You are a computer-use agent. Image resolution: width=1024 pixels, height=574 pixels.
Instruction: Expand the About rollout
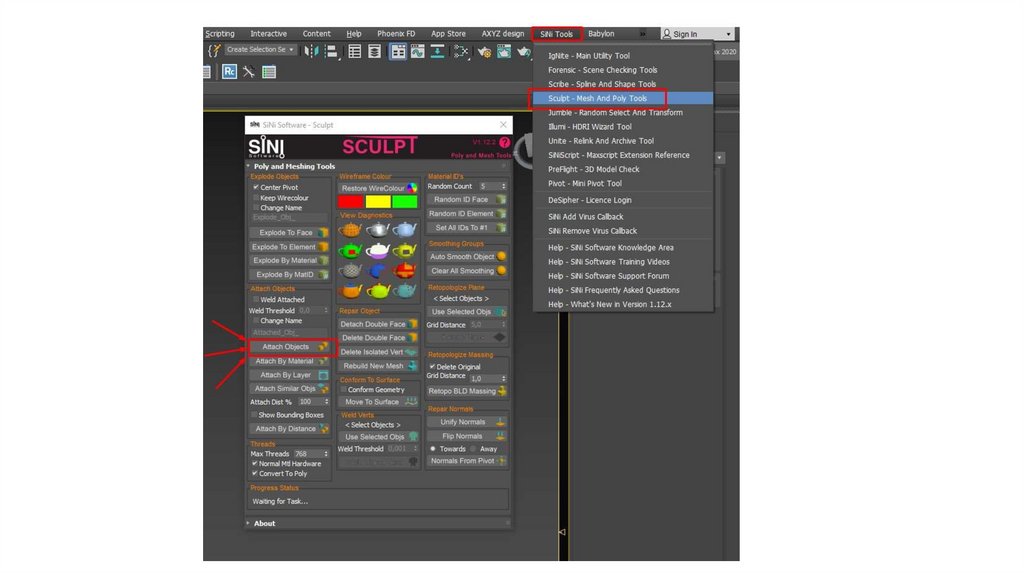(x=248, y=524)
